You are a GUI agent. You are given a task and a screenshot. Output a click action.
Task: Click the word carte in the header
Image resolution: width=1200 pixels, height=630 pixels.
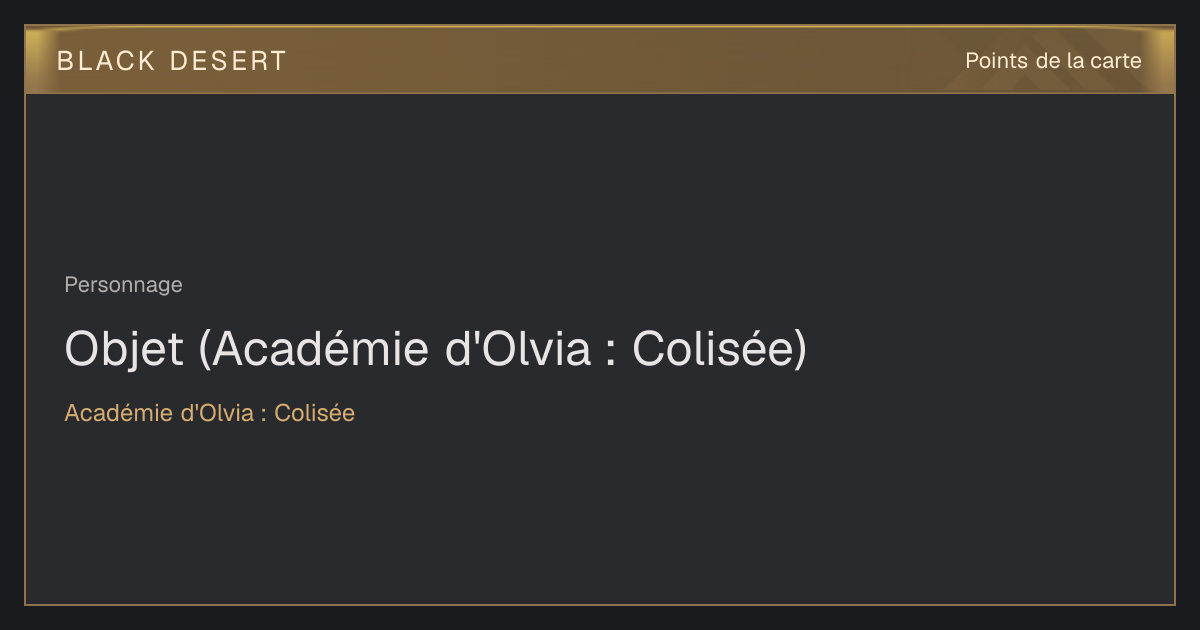1117,61
